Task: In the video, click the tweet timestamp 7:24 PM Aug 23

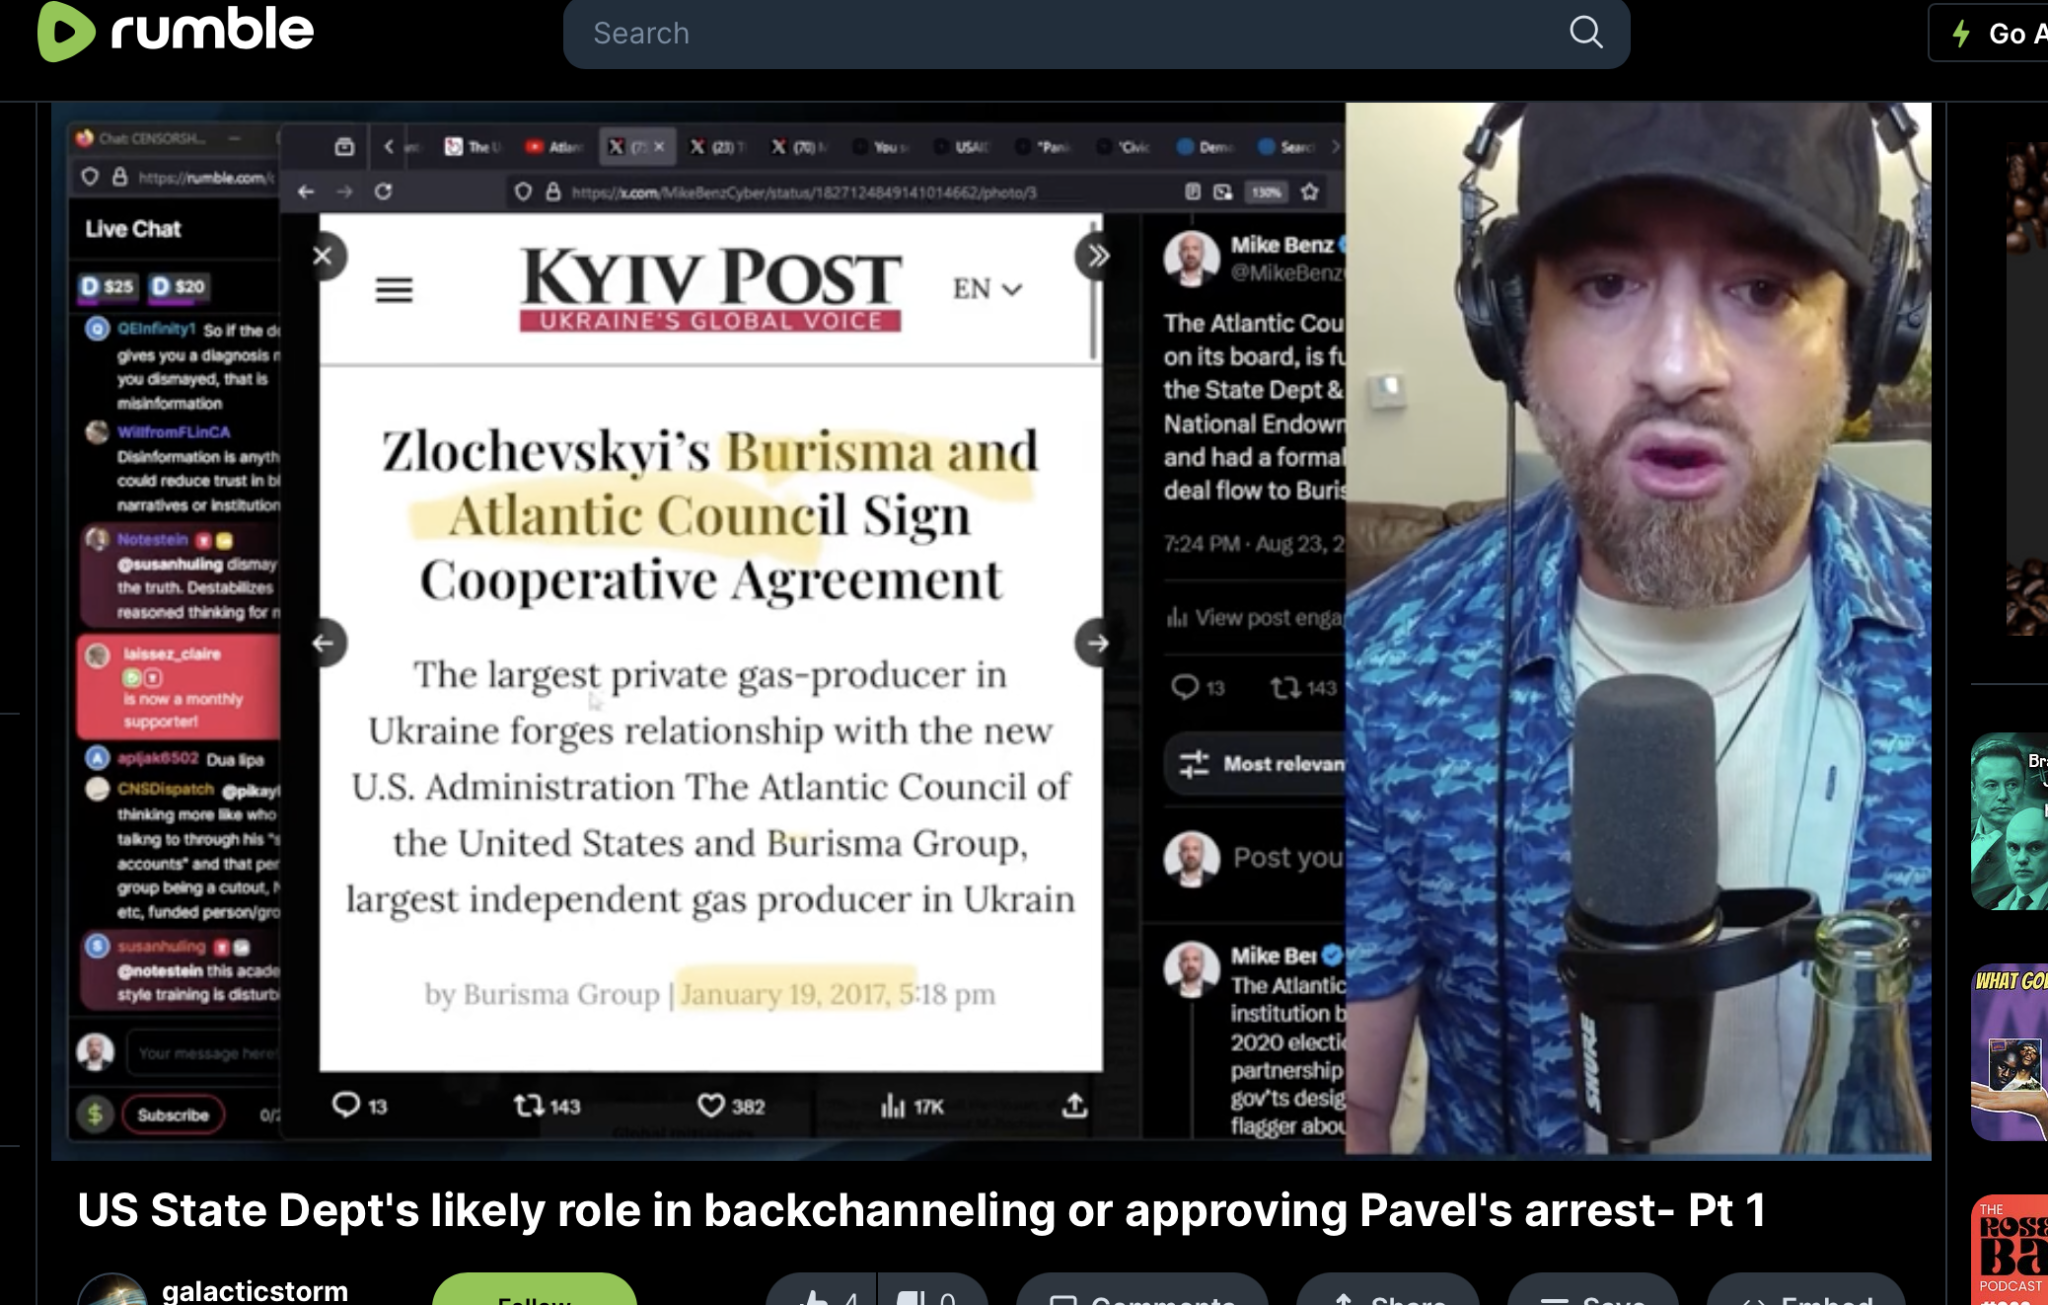Action: pos(1254,543)
